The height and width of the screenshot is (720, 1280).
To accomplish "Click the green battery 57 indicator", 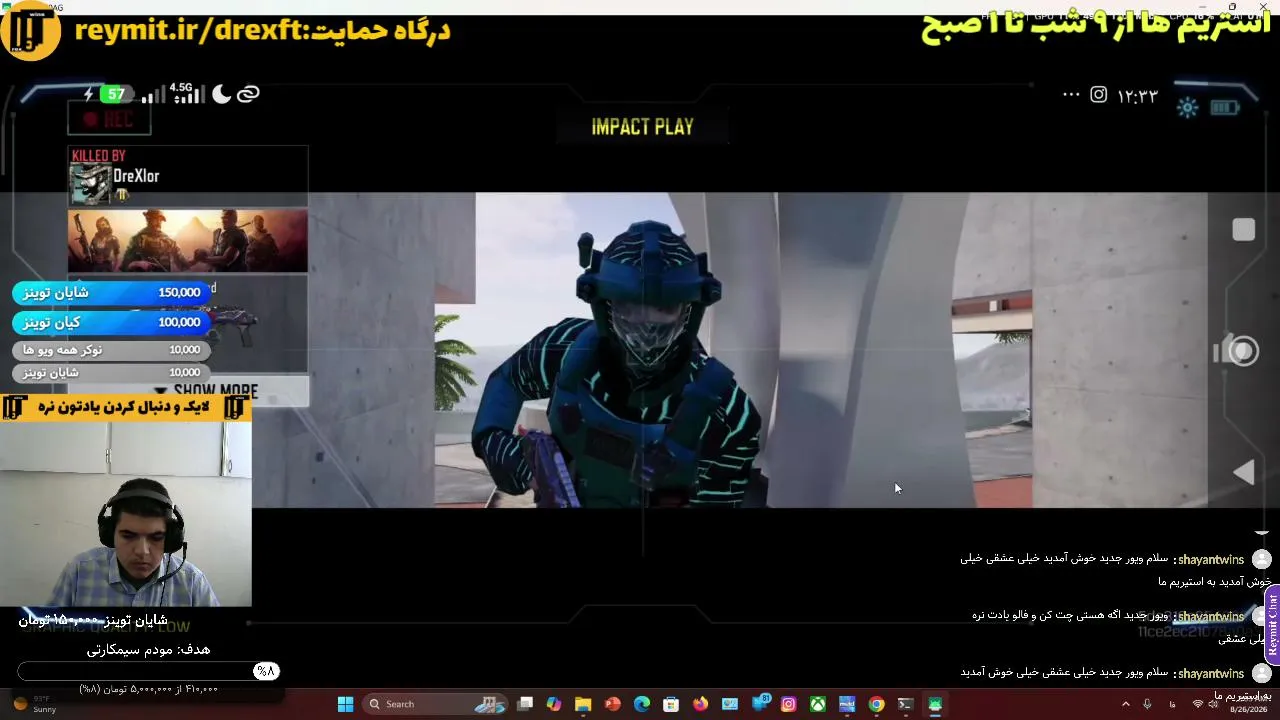I will click(x=116, y=94).
